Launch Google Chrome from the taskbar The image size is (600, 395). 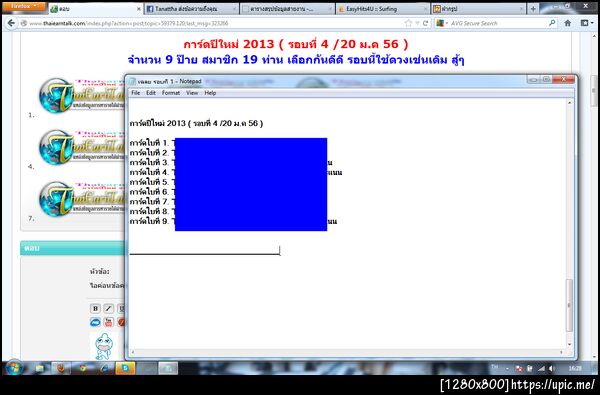tap(83, 368)
